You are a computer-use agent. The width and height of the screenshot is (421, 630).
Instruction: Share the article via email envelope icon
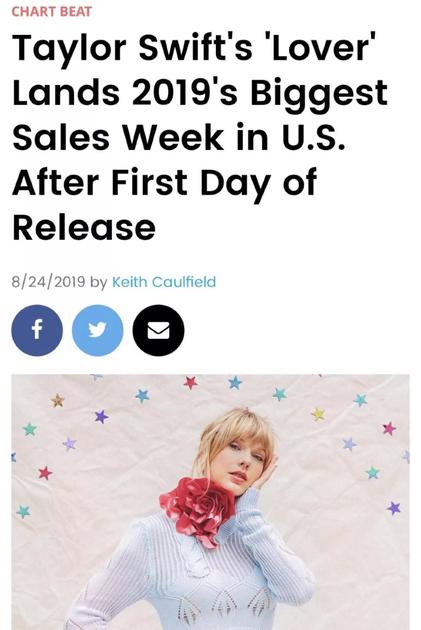click(x=158, y=330)
